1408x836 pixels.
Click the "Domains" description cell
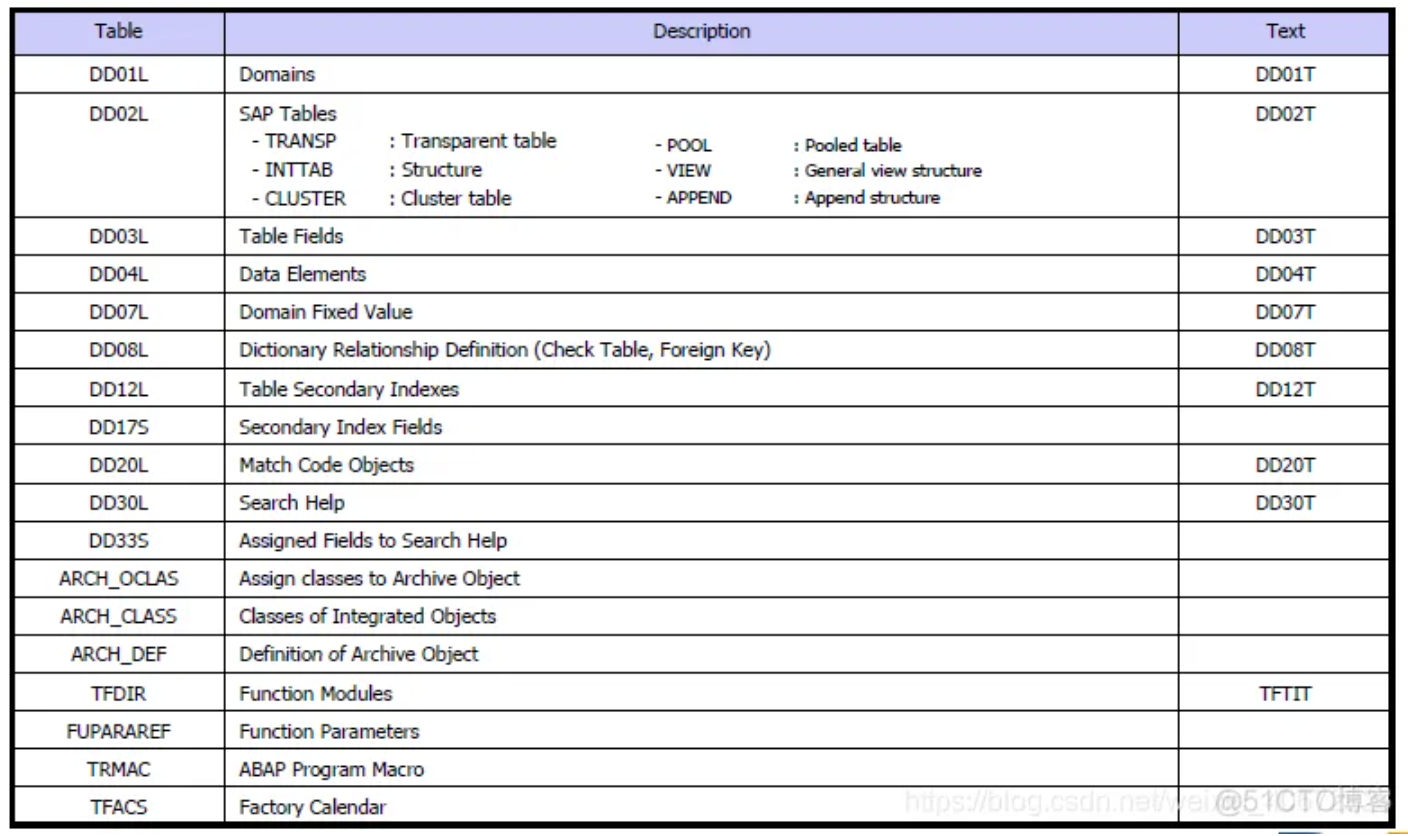277,74
